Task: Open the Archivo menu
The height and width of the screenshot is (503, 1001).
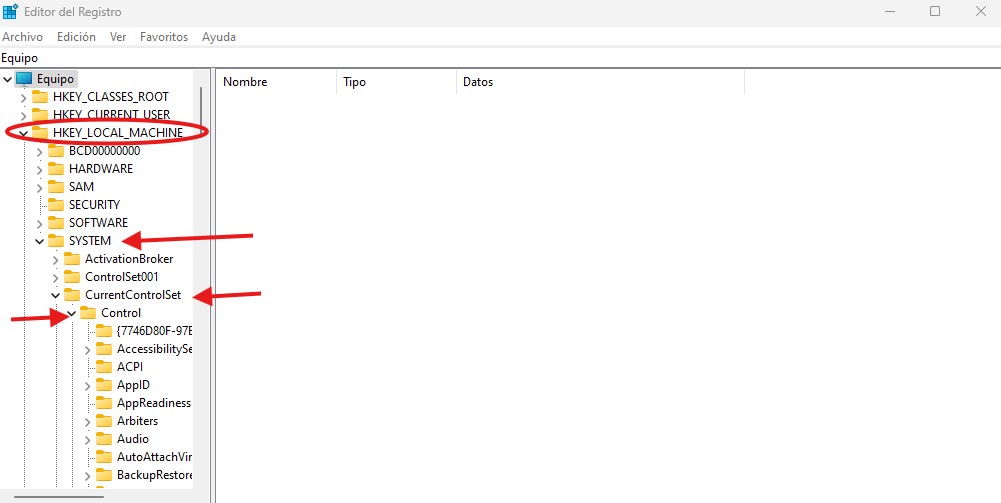Action: [x=22, y=37]
